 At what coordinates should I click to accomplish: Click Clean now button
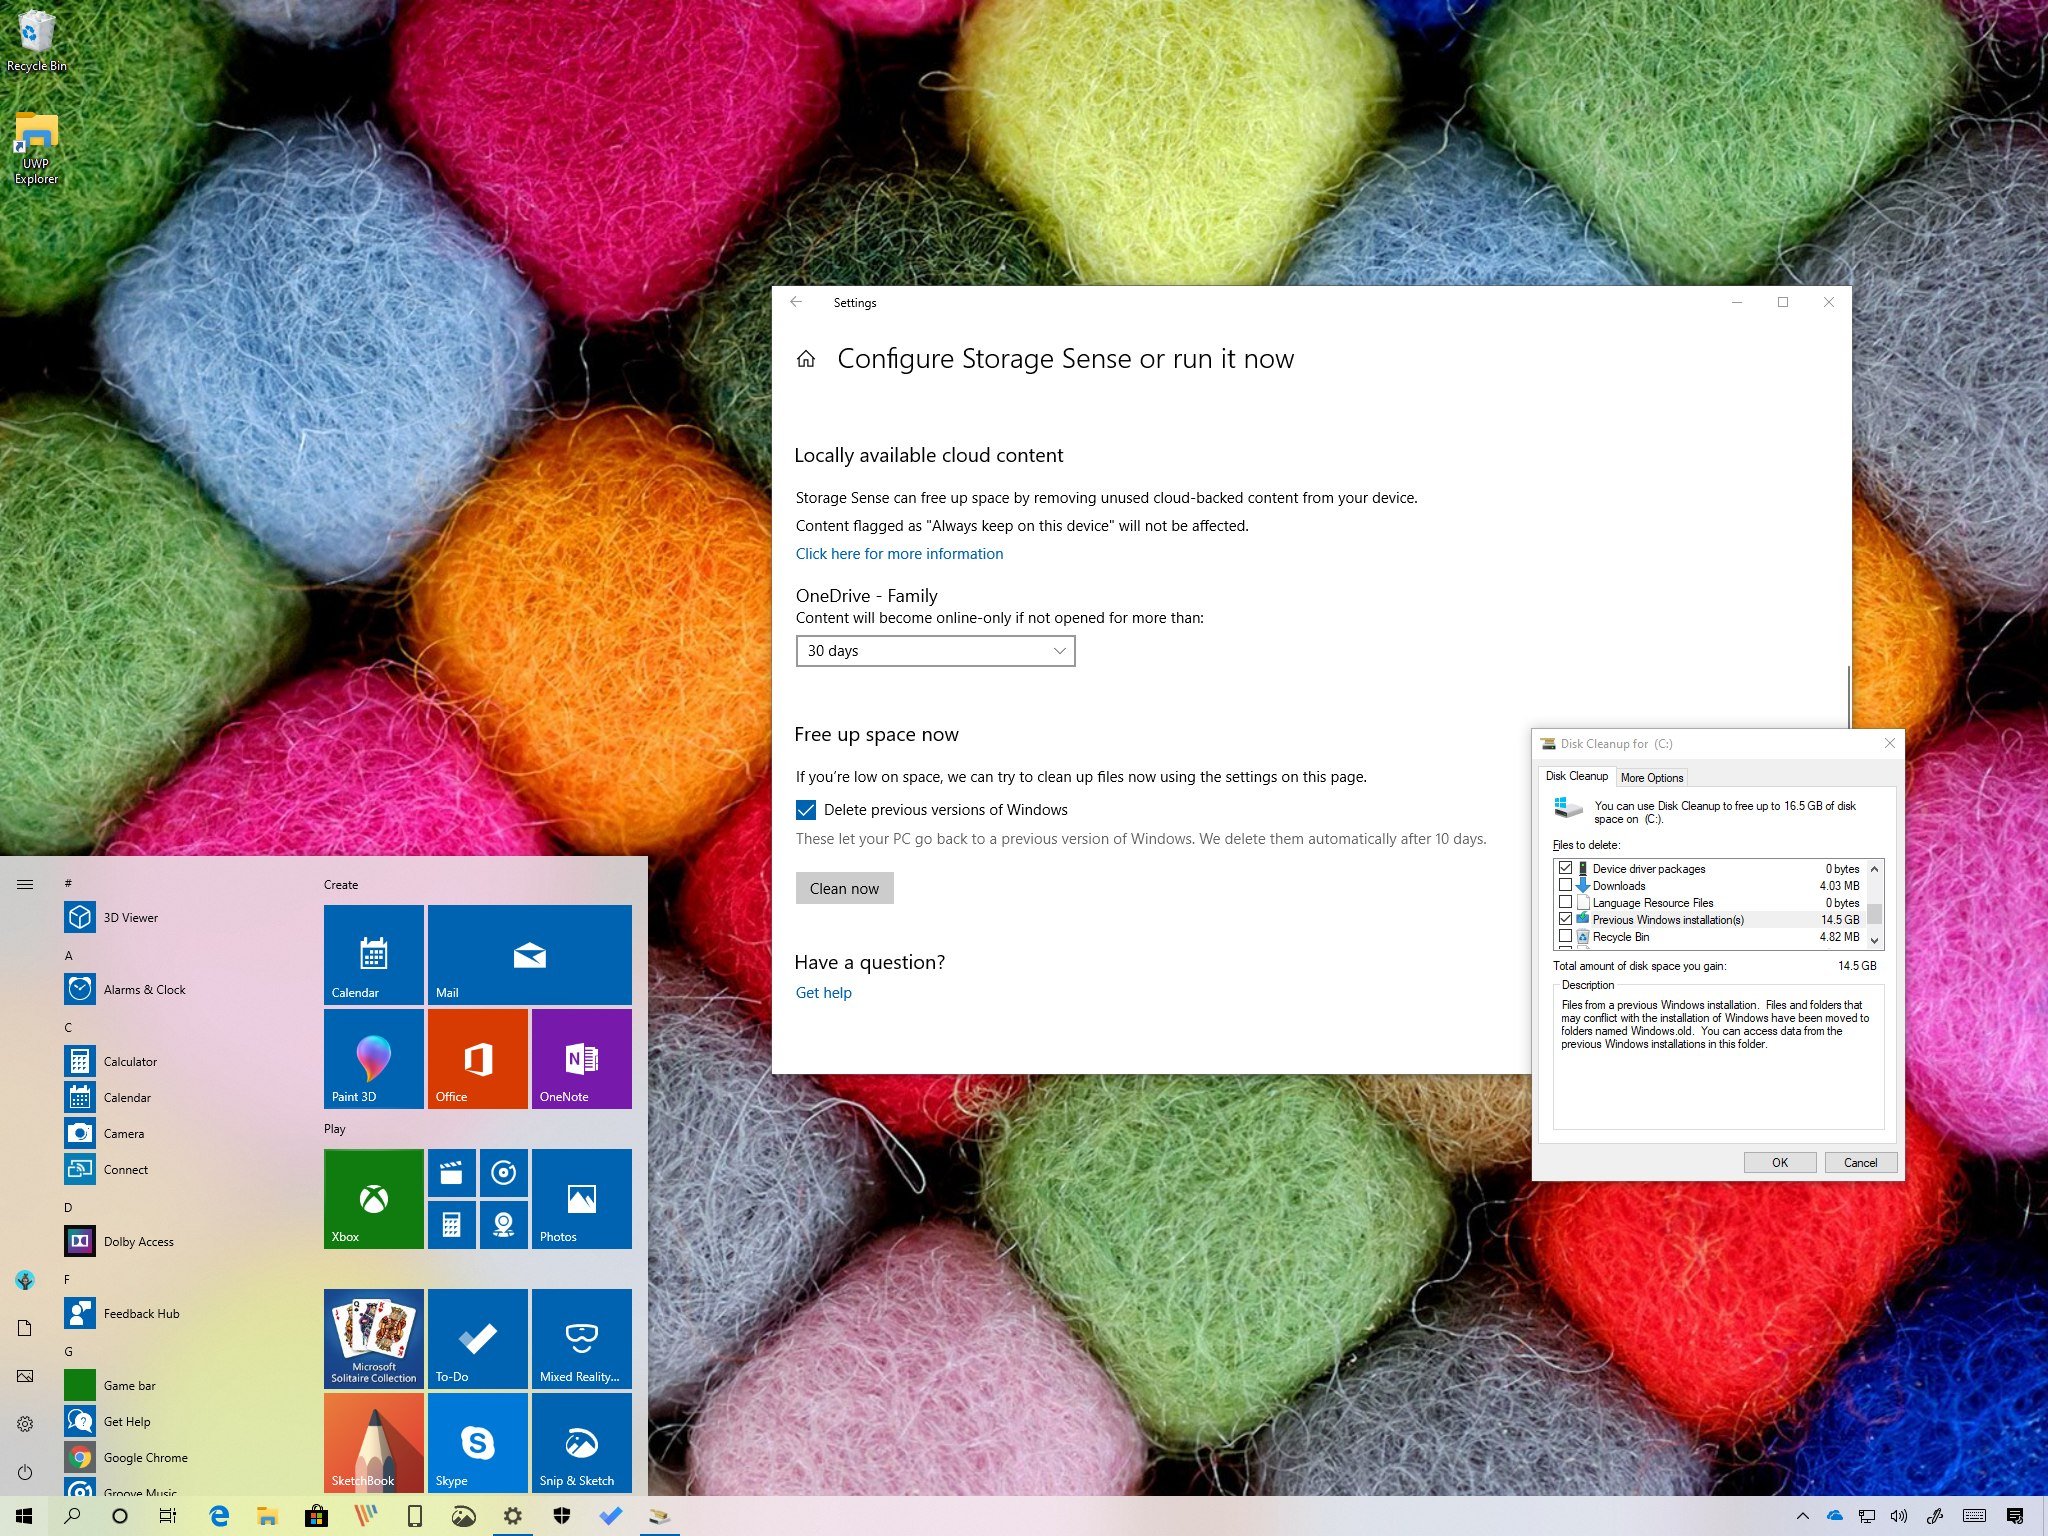[843, 887]
